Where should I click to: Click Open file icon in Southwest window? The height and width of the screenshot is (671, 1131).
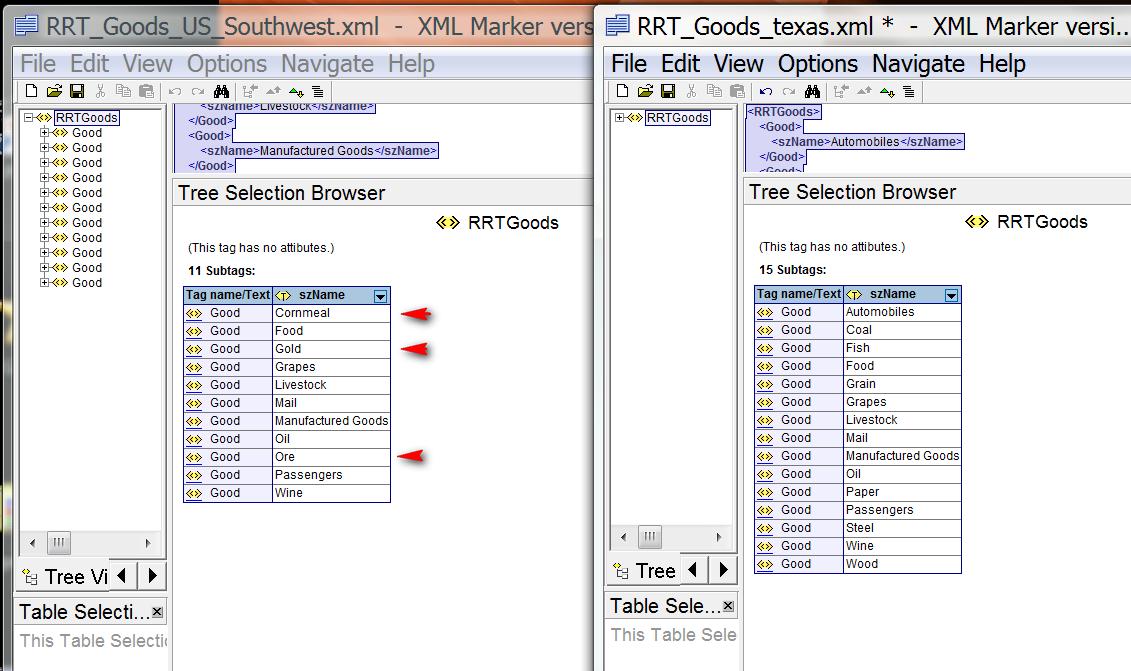54,91
